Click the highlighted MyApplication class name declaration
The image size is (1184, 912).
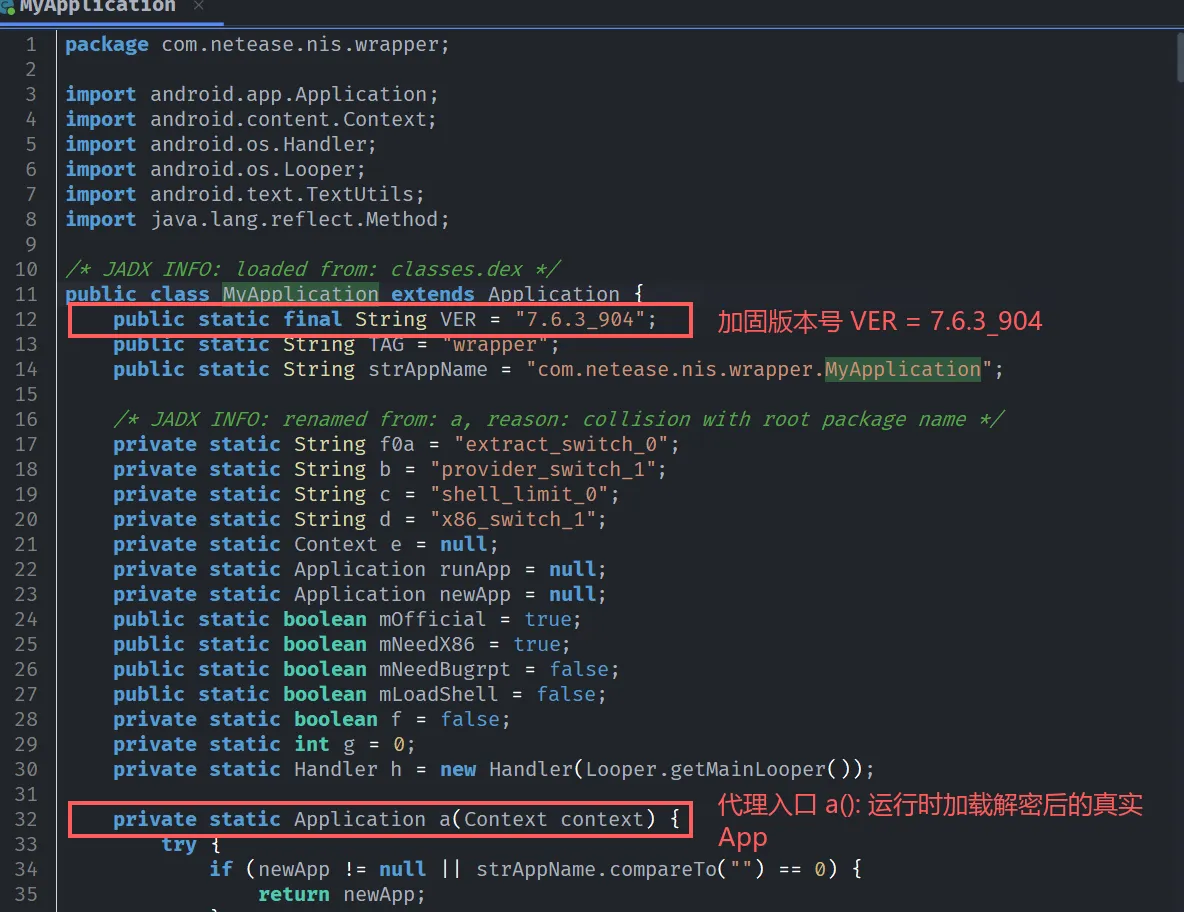click(x=301, y=294)
